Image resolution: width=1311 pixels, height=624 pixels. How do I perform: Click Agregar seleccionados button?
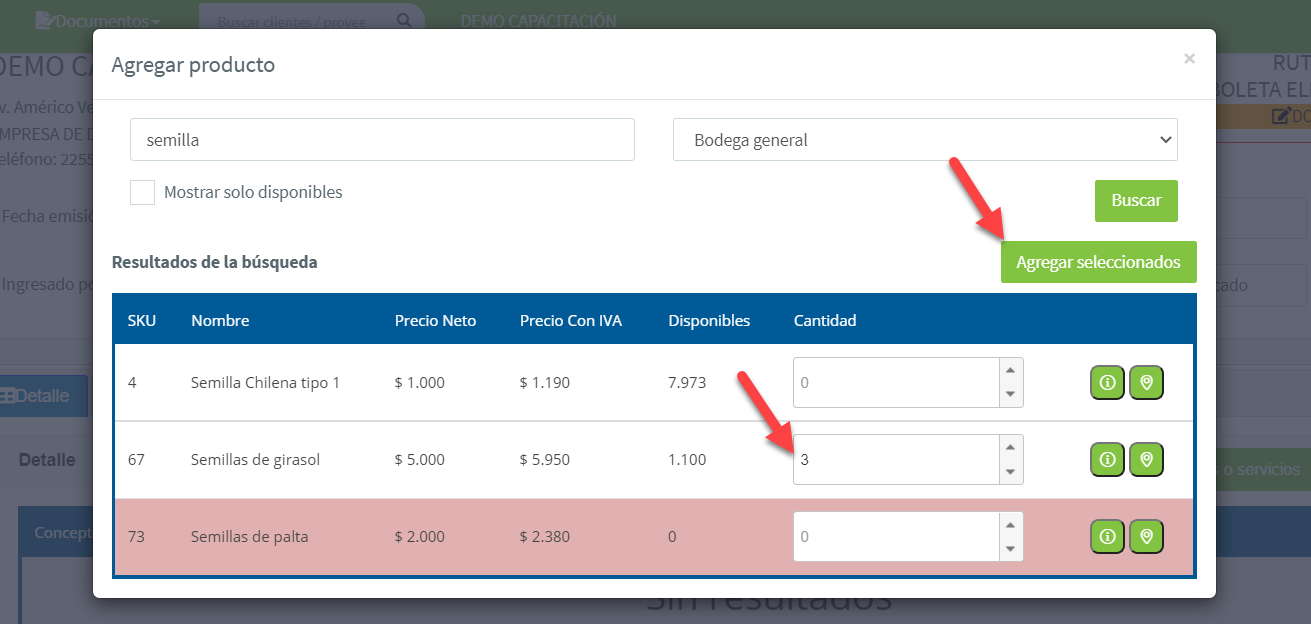pos(1098,262)
